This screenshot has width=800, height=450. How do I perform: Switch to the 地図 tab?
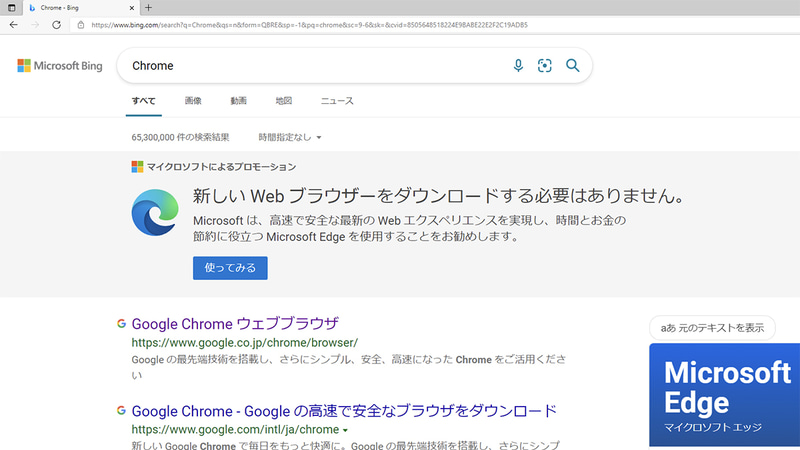(x=284, y=101)
